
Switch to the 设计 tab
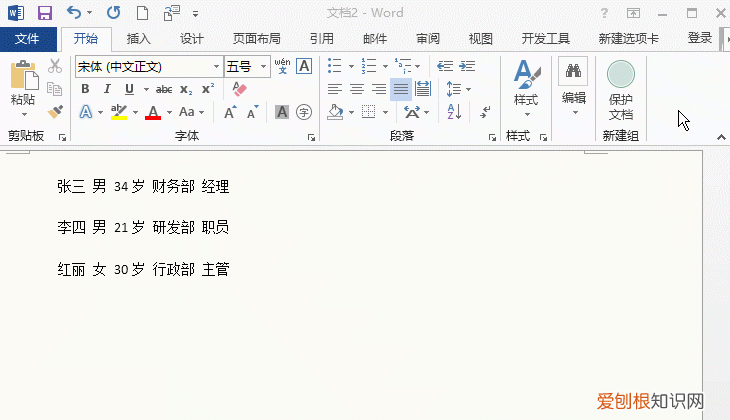pos(192,39)
